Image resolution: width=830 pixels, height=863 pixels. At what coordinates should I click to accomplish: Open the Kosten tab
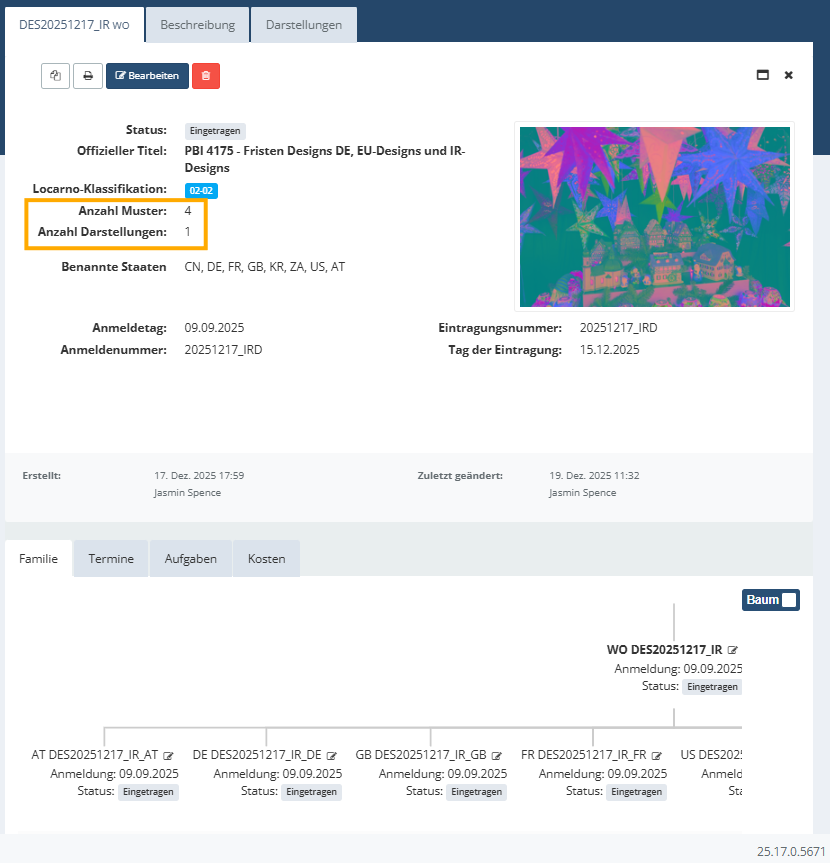pos(266,559)
